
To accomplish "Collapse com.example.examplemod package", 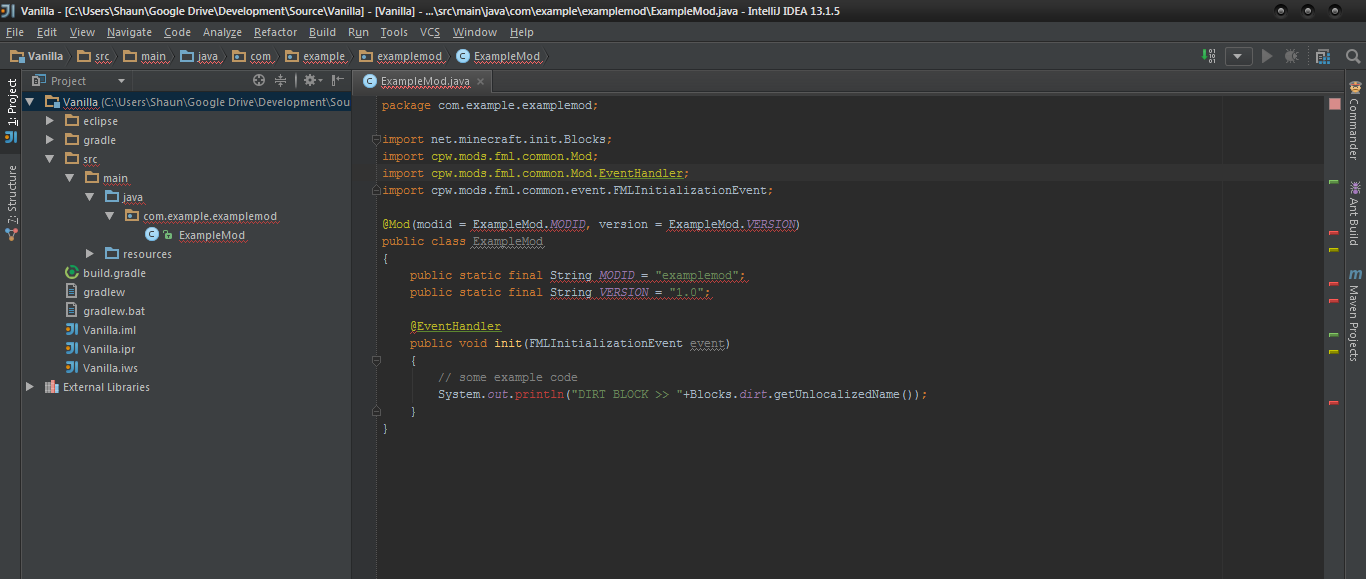I will pyautogui.click(x=110, y=216).
